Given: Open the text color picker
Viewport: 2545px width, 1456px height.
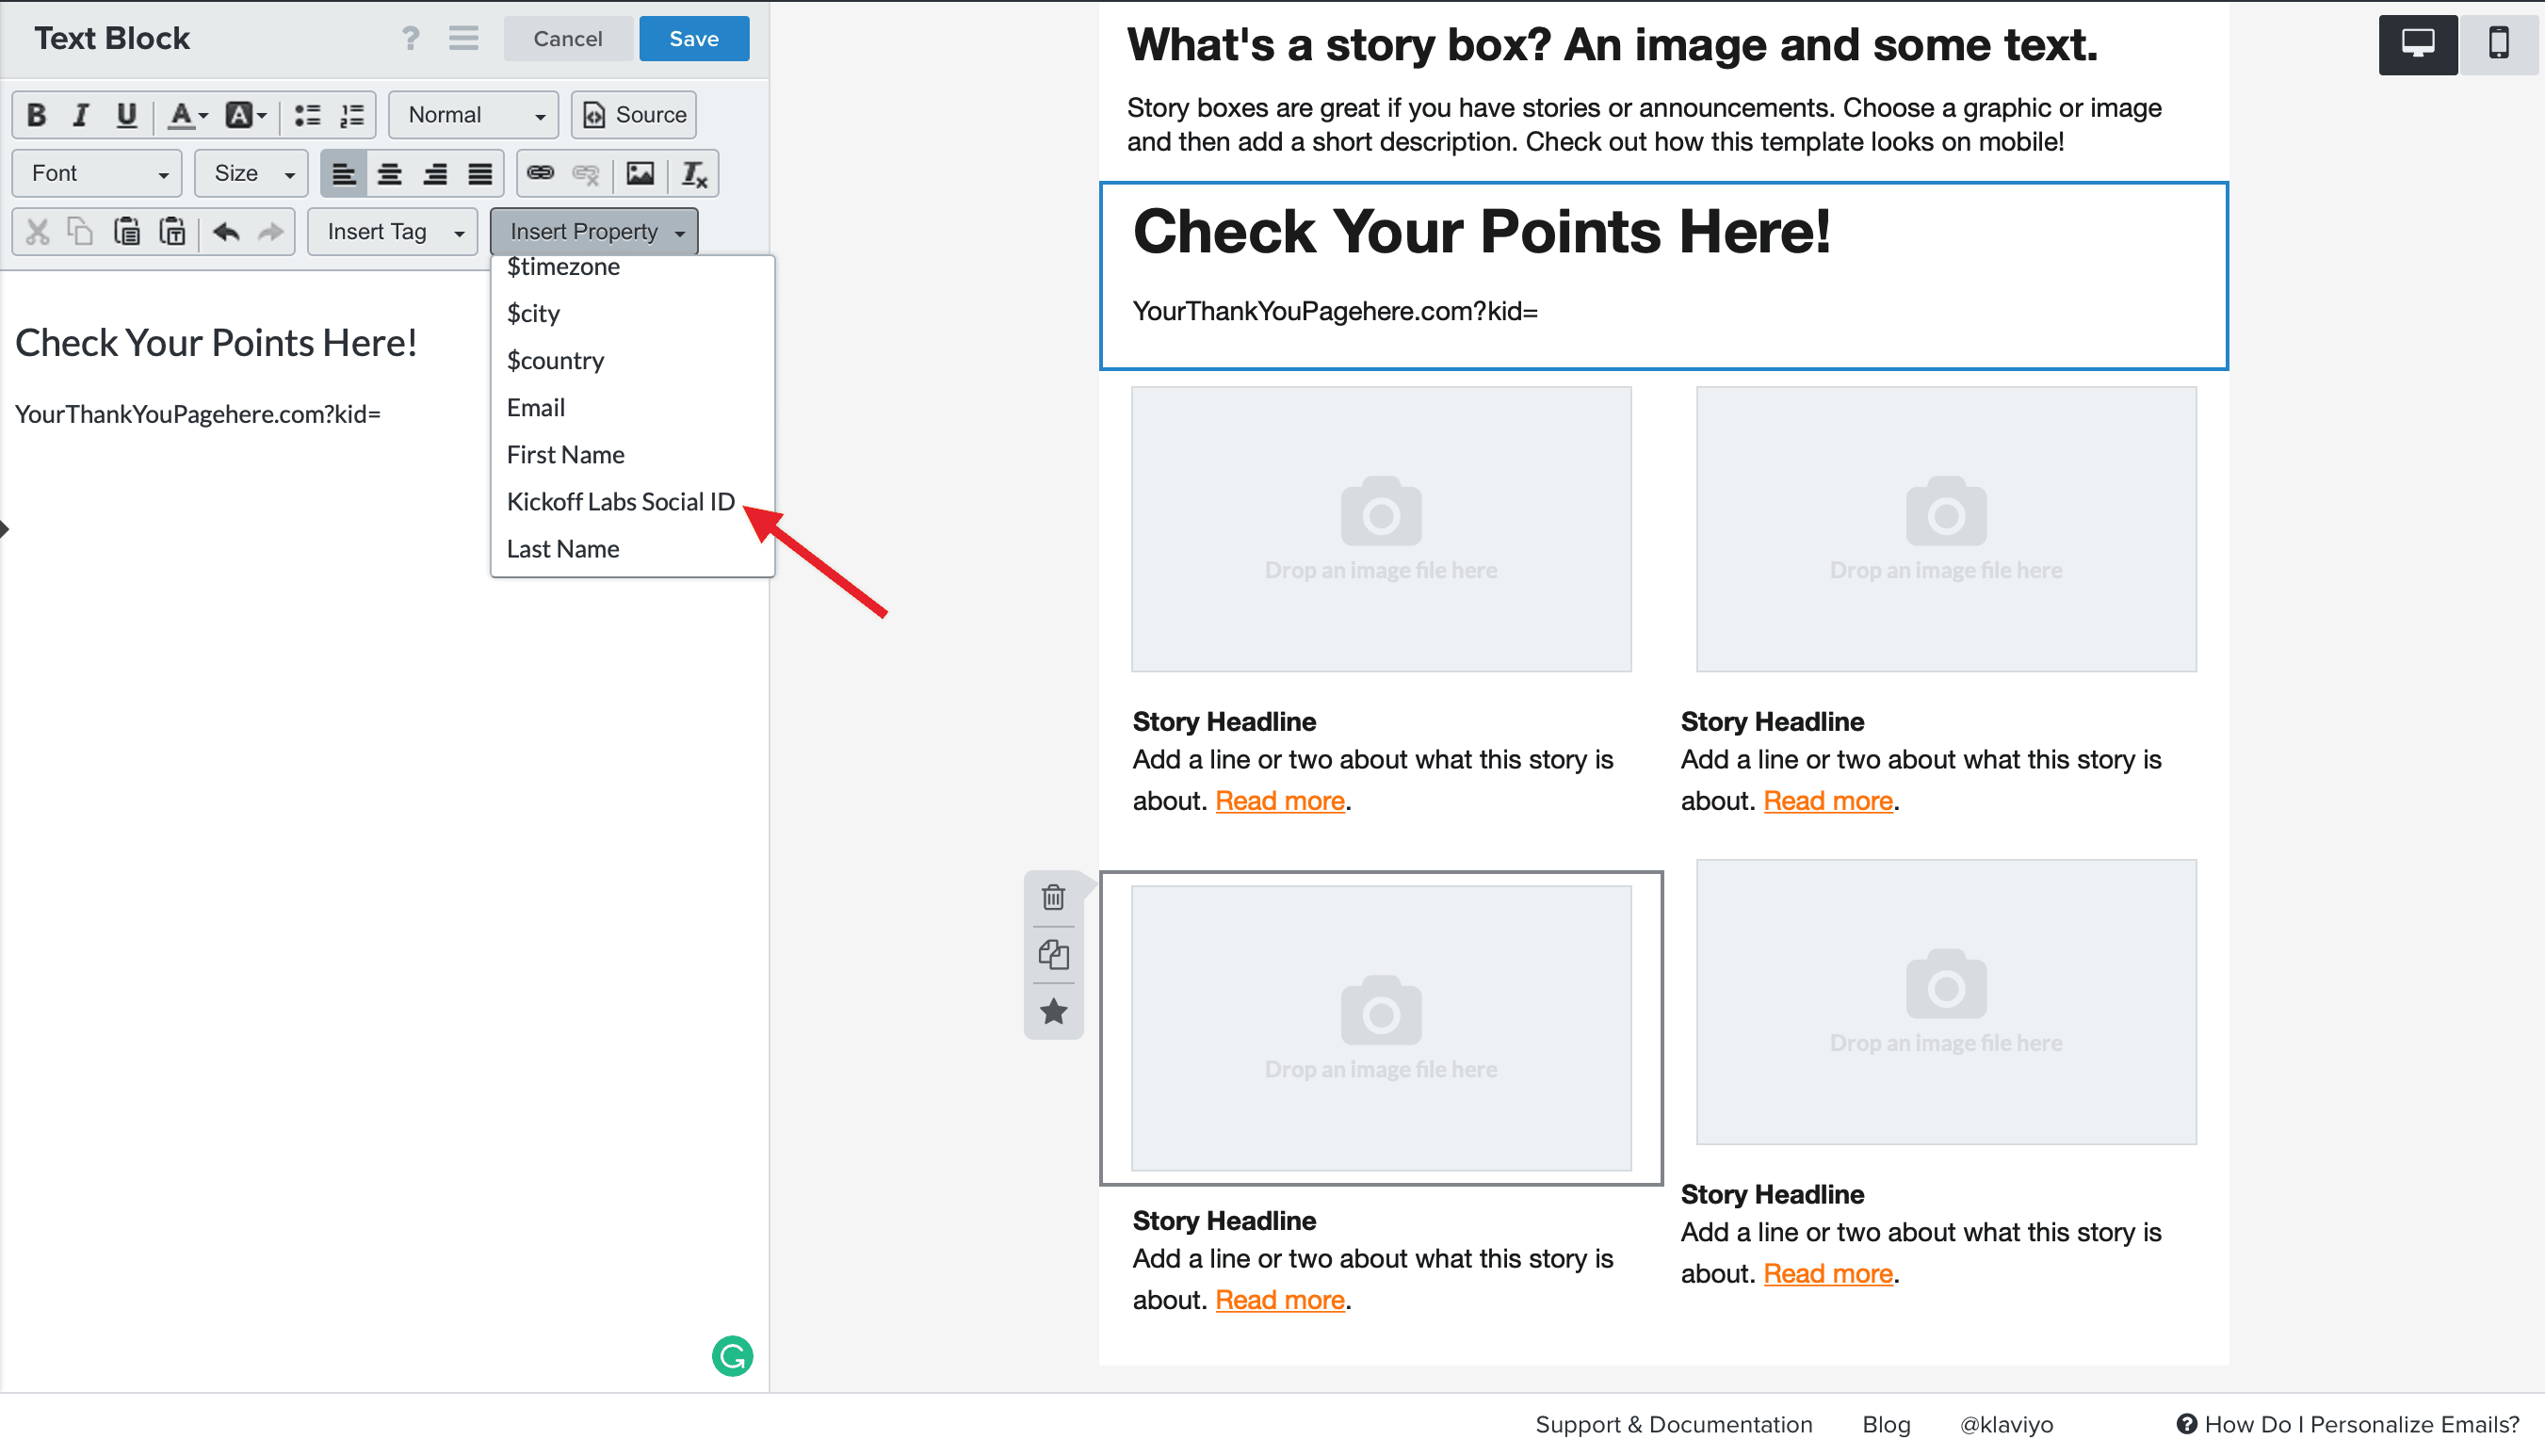Looking at the screenshot, I should tap(187, 115).
